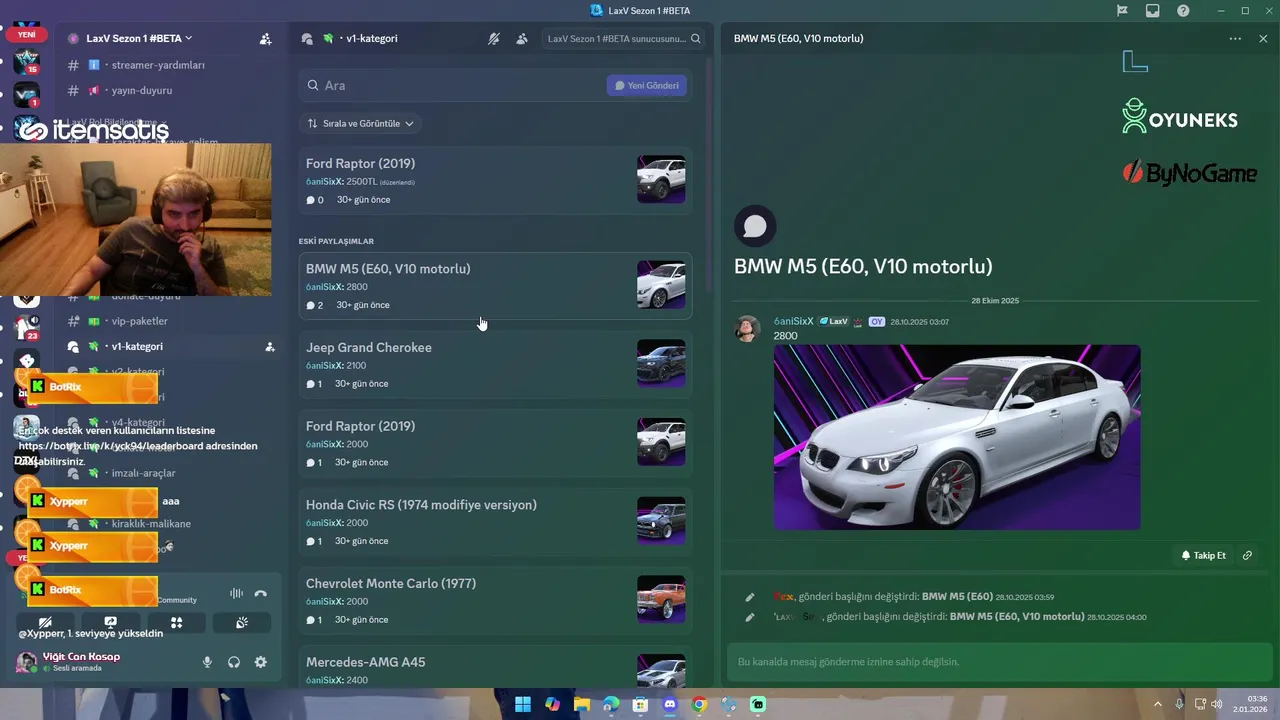
Task: Click LaxV server tag badge
Action: coord(834,321)
